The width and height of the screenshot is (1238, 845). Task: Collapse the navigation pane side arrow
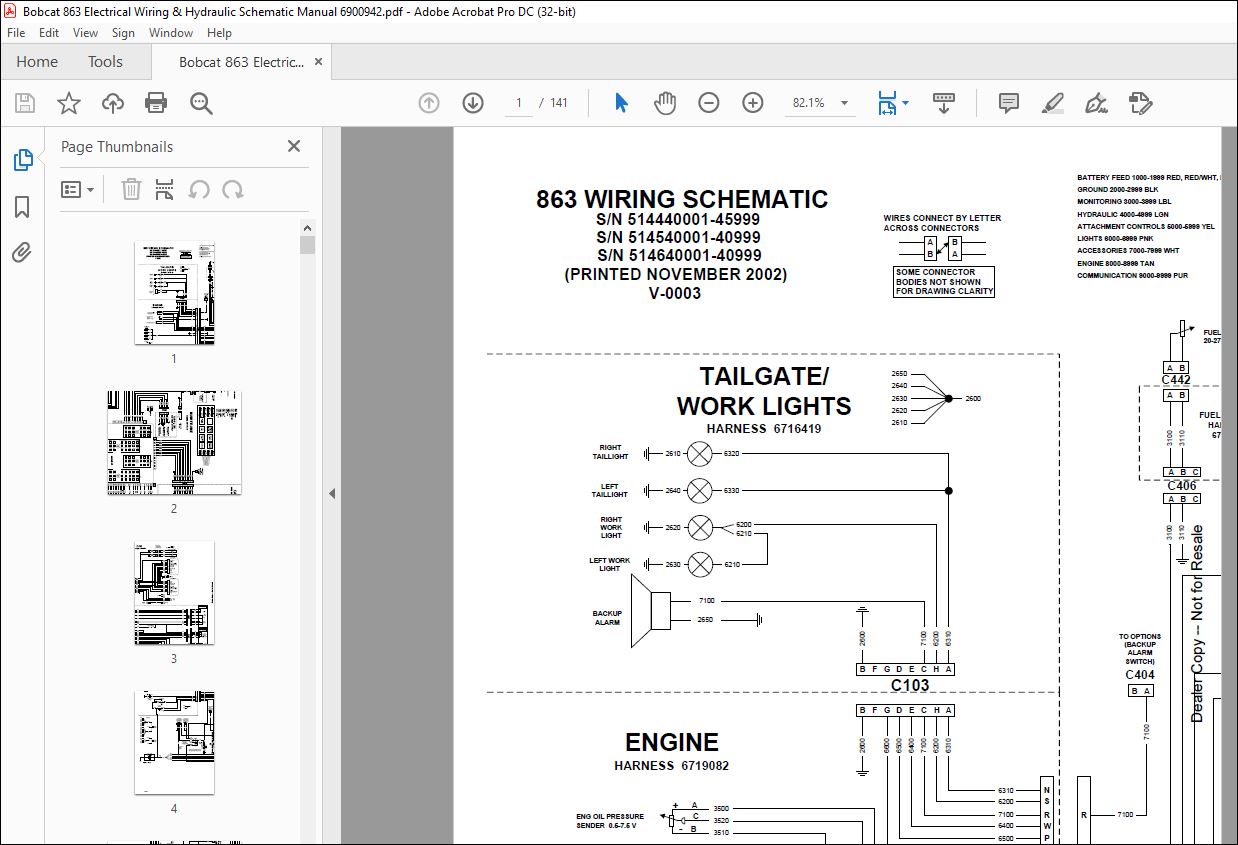[x=332, y=493]
